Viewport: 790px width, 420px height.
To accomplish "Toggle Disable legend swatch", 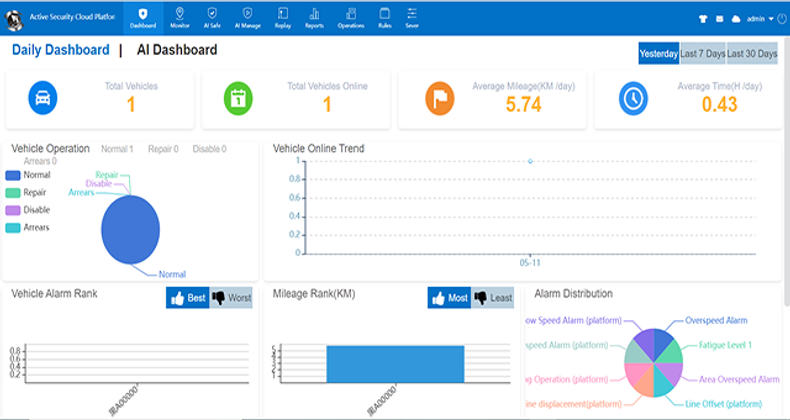I will tap(13, 211).
